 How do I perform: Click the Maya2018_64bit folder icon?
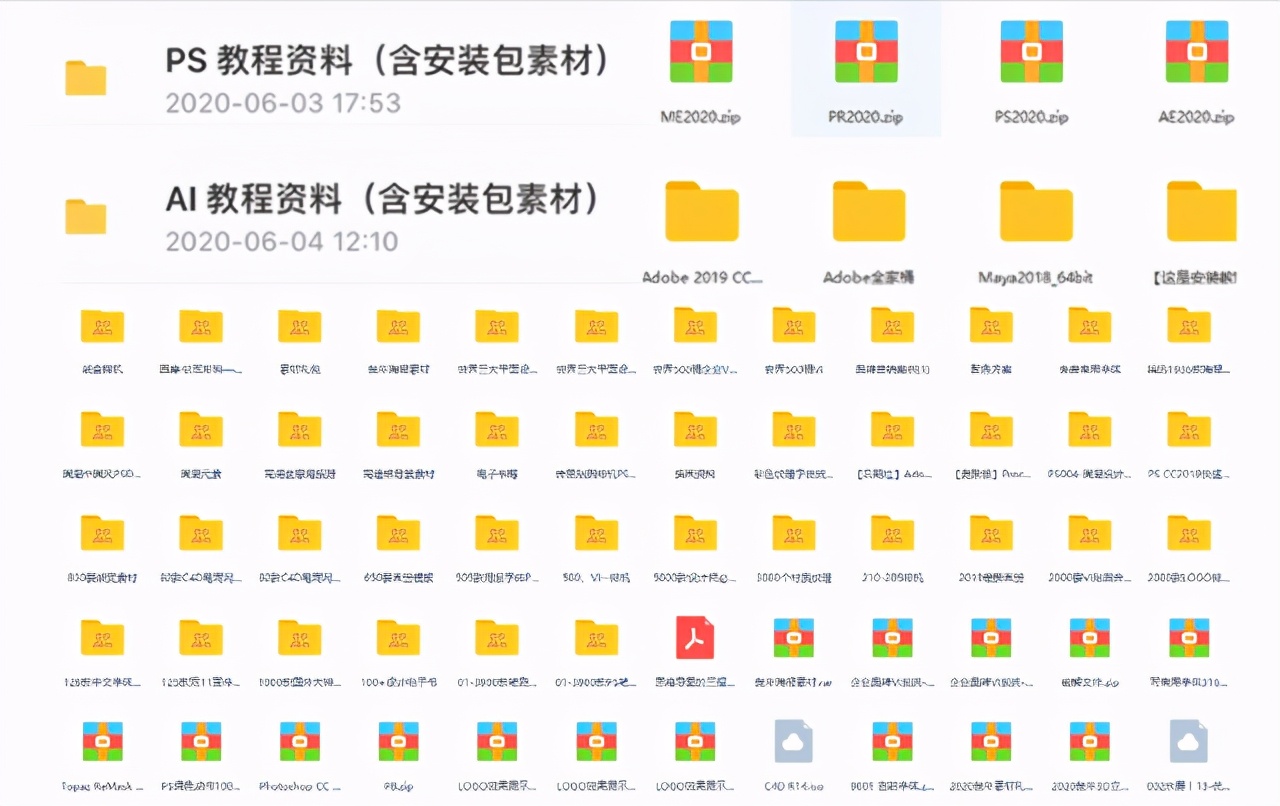1035,210
